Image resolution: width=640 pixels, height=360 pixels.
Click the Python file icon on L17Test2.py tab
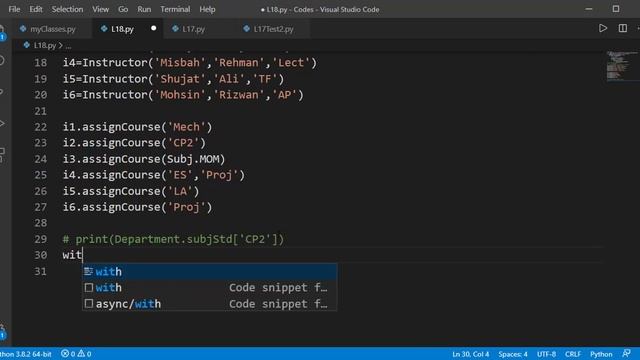[247, 29]
